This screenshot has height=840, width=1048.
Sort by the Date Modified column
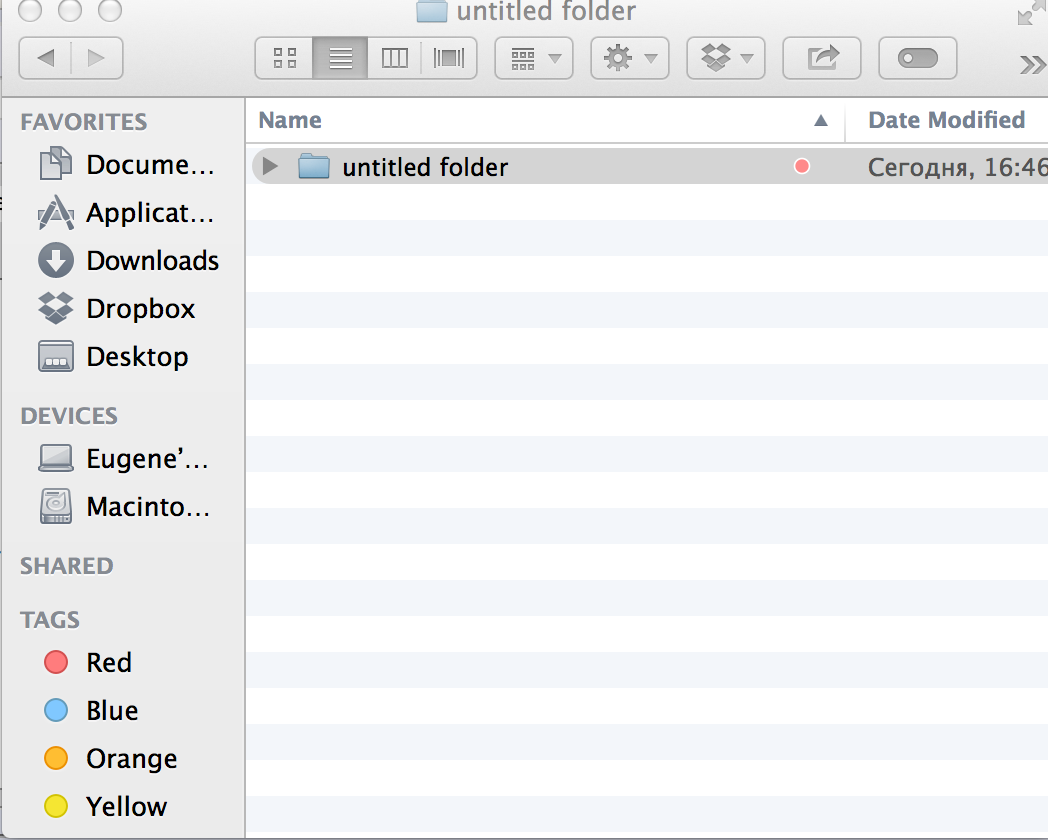pyautogui.click(x=946, y=120)
